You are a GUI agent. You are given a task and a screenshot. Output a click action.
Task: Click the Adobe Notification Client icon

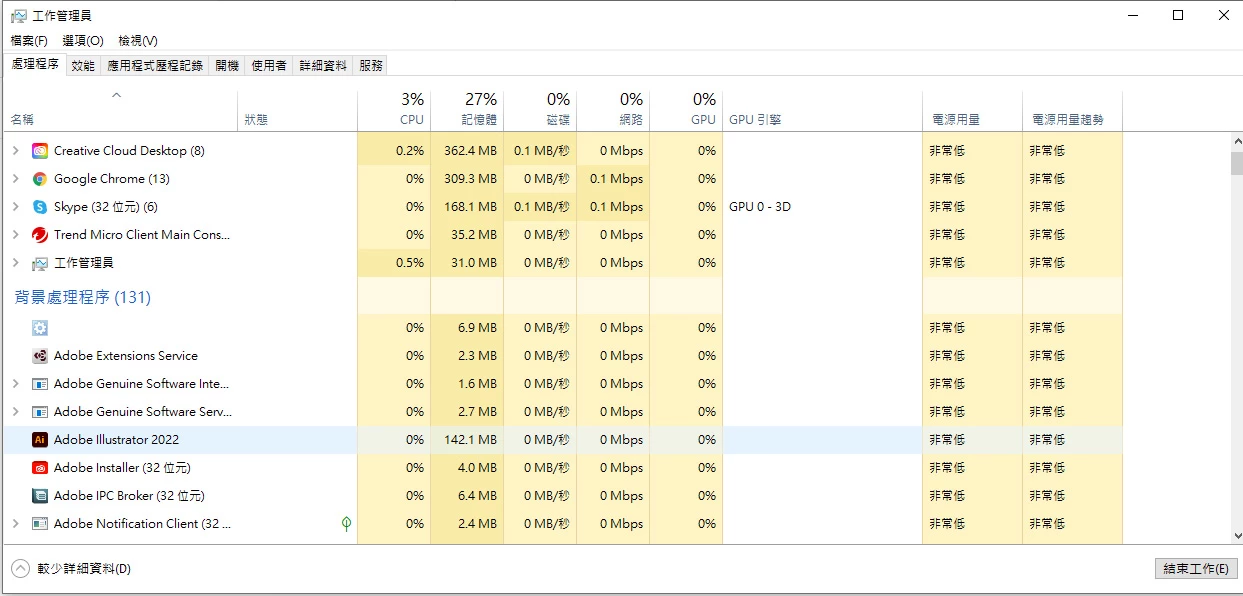pyautogui.click(x=40, y=524)
